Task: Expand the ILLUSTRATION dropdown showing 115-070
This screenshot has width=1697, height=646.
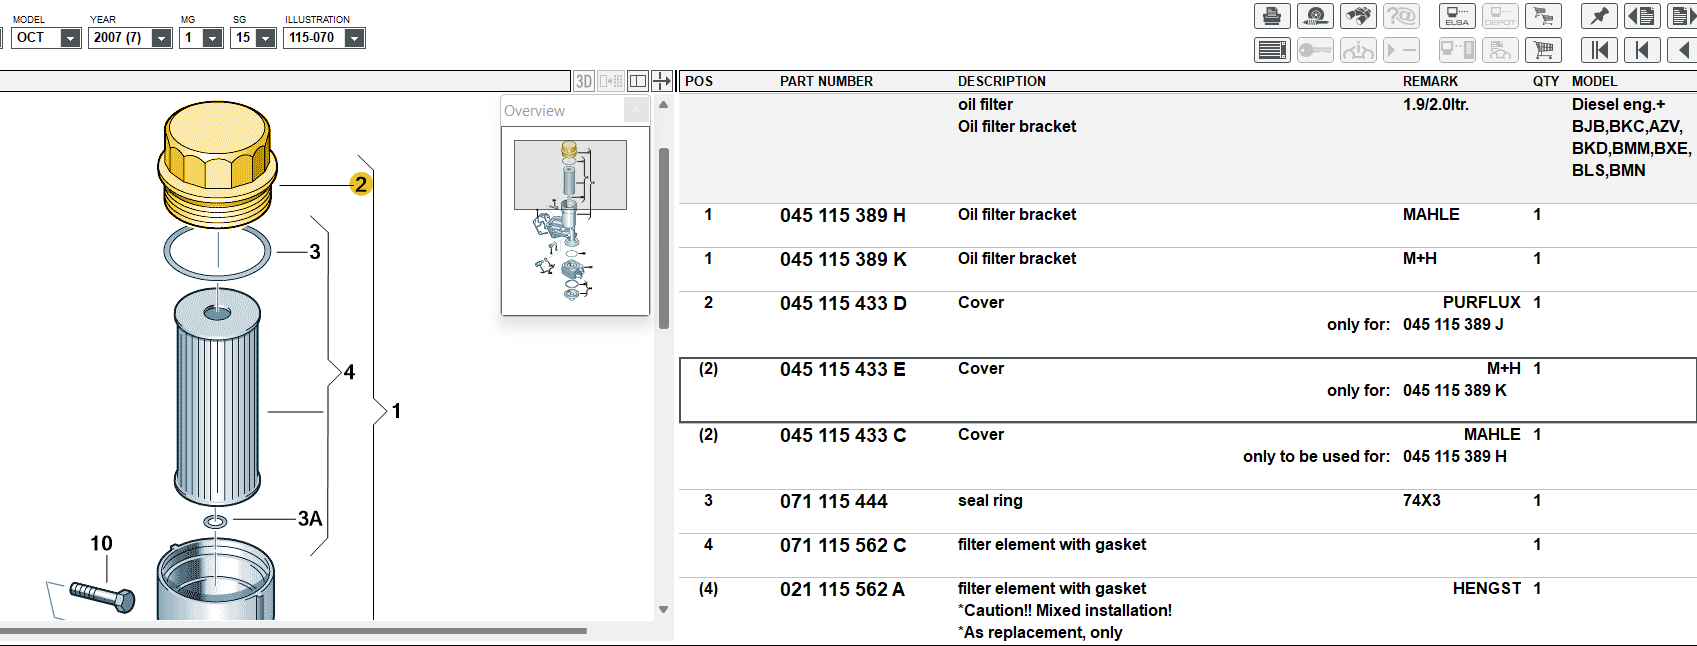Action: click(354, 38)
